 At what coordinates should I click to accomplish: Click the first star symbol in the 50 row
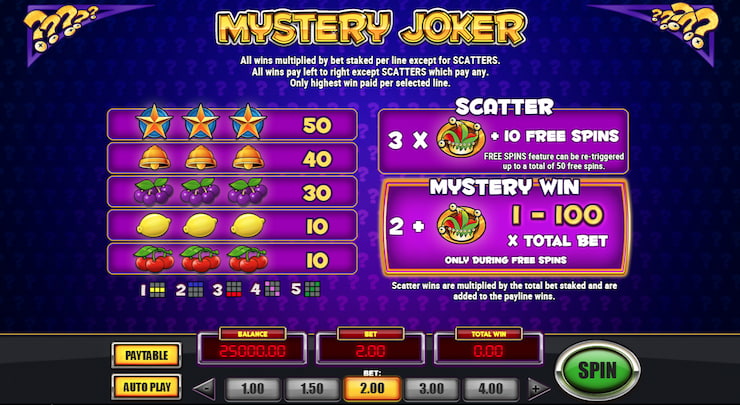[x=154, y=122]
